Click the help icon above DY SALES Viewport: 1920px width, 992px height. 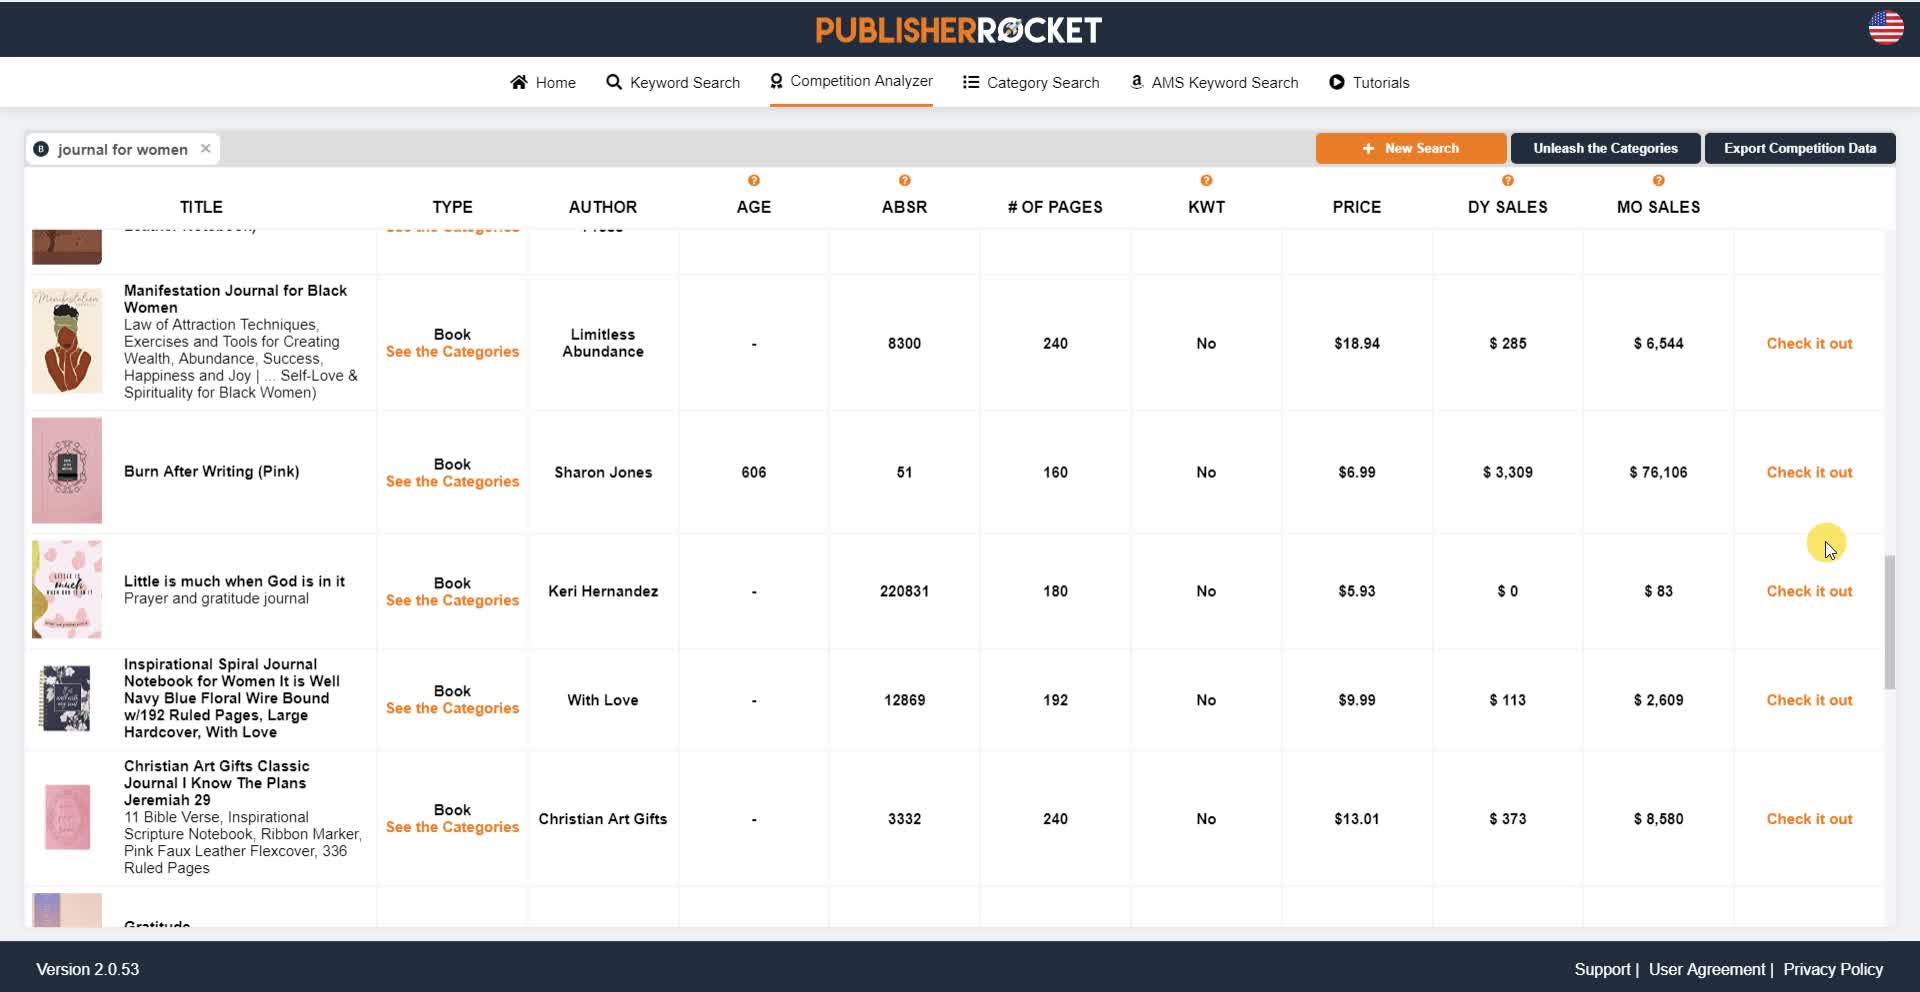[1507, 180]
